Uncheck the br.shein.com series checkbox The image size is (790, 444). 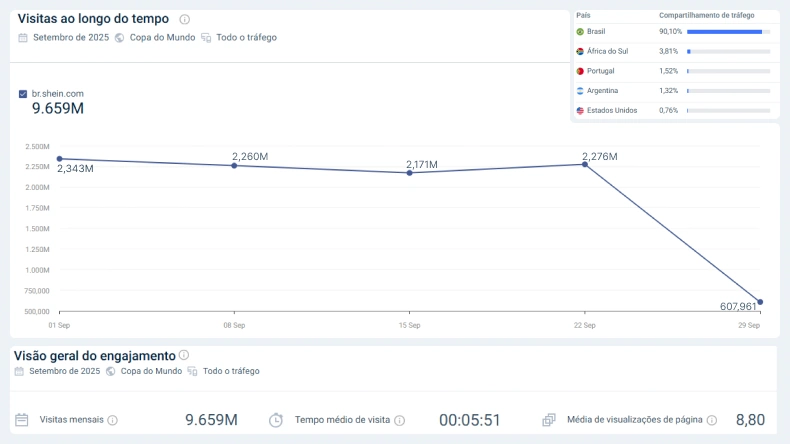pyautogui.click(x=23, y=94)
